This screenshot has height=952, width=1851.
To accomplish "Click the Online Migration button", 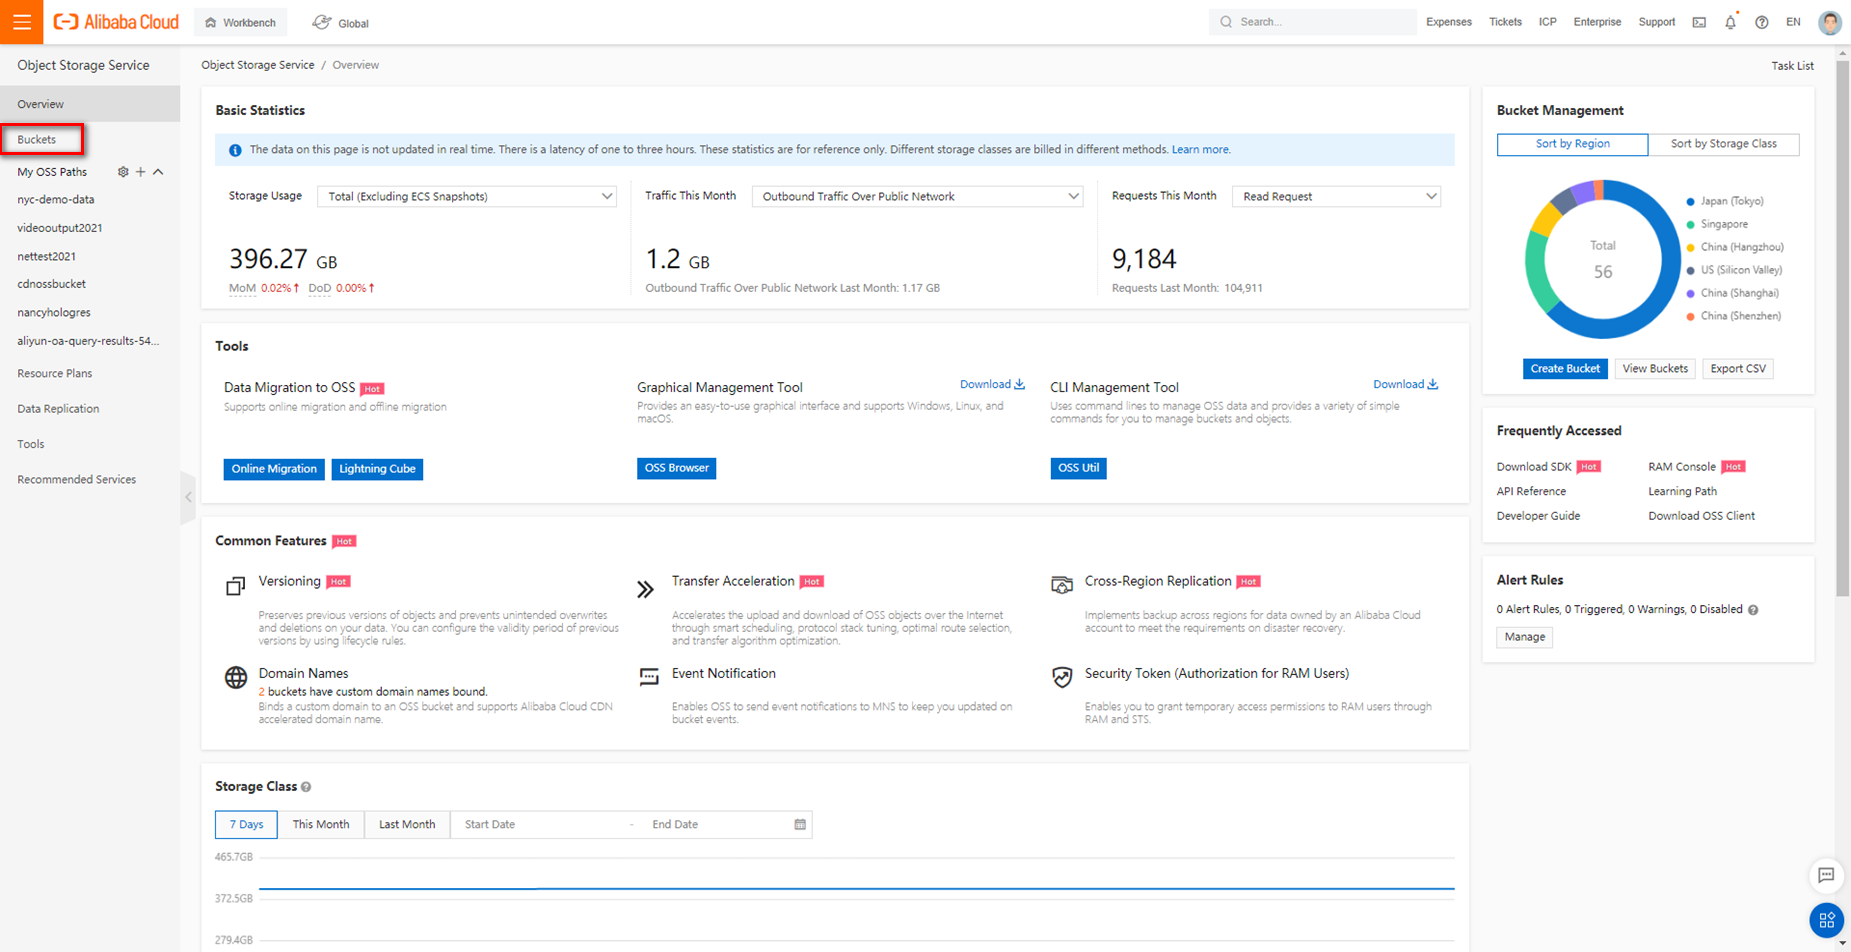I will (274, 469).
